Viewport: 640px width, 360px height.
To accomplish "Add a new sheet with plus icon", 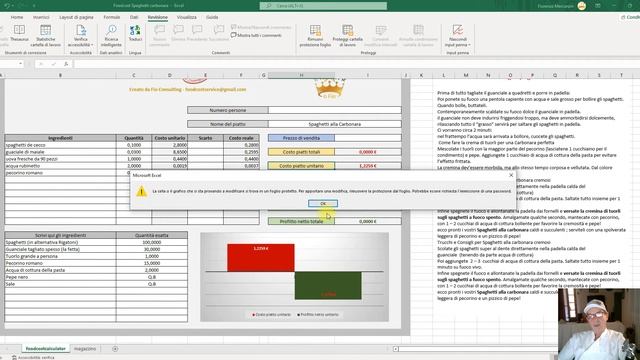I will (115, 349).
